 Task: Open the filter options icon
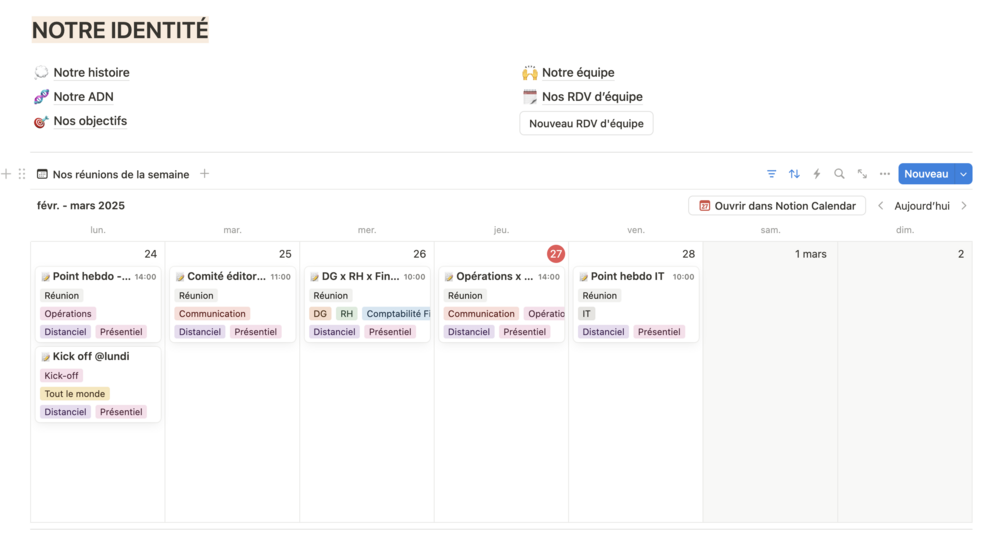click(771, 174)
